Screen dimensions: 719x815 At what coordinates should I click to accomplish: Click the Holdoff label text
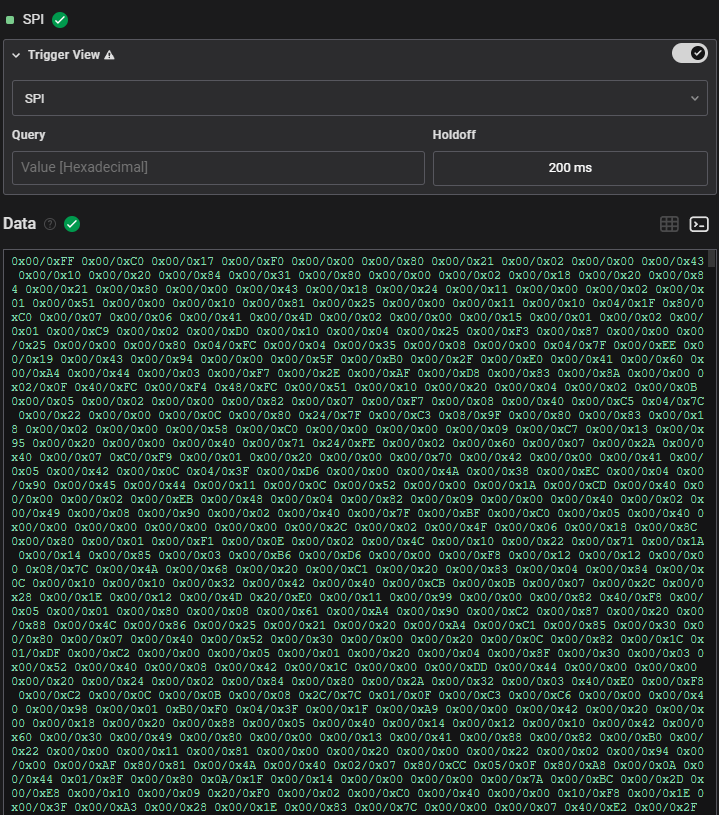coord(455,134)
